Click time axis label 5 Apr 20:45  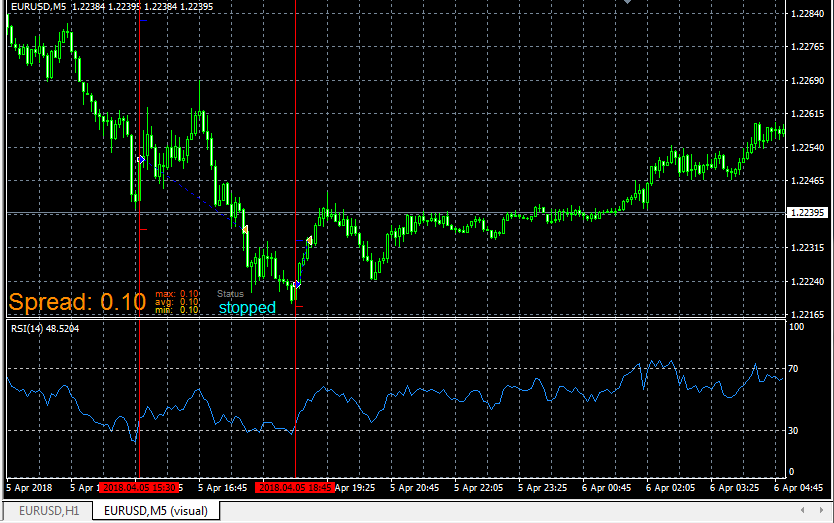[414, 487]
